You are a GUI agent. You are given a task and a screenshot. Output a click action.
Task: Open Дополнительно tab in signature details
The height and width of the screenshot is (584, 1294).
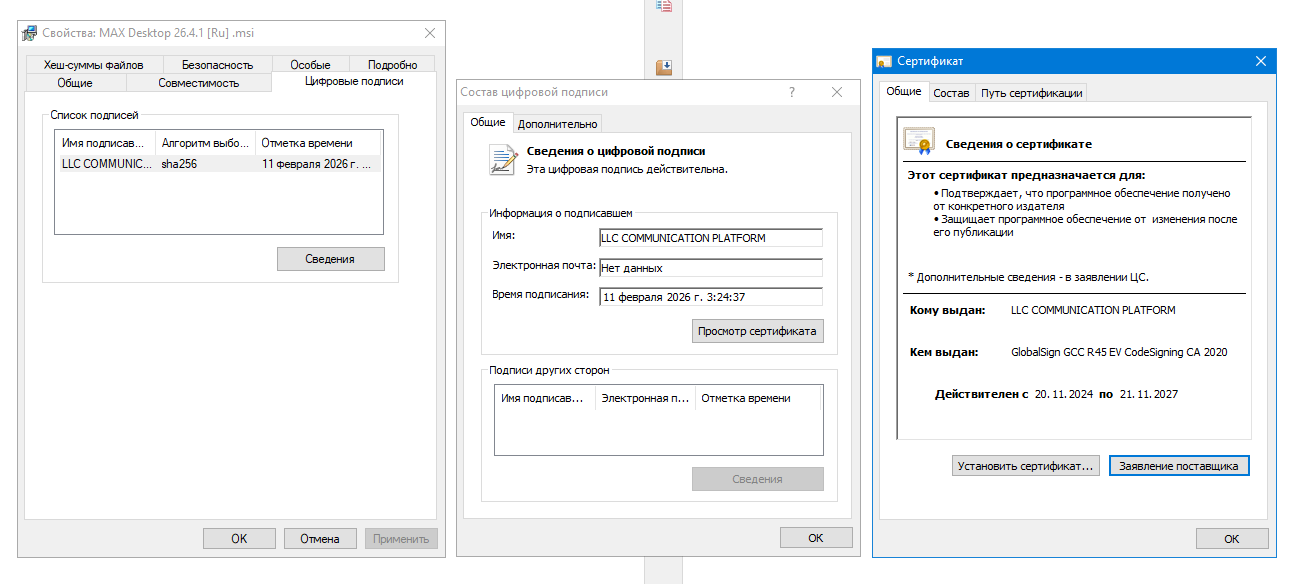click(x=558, y=124)
